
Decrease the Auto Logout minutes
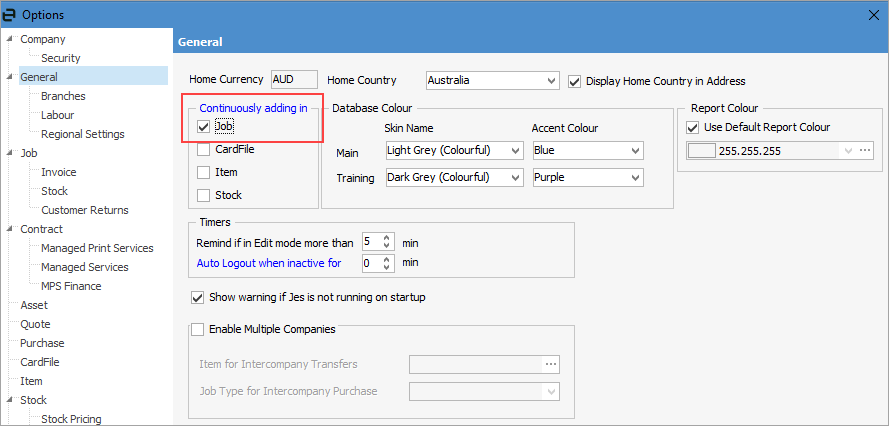(388, 267)
